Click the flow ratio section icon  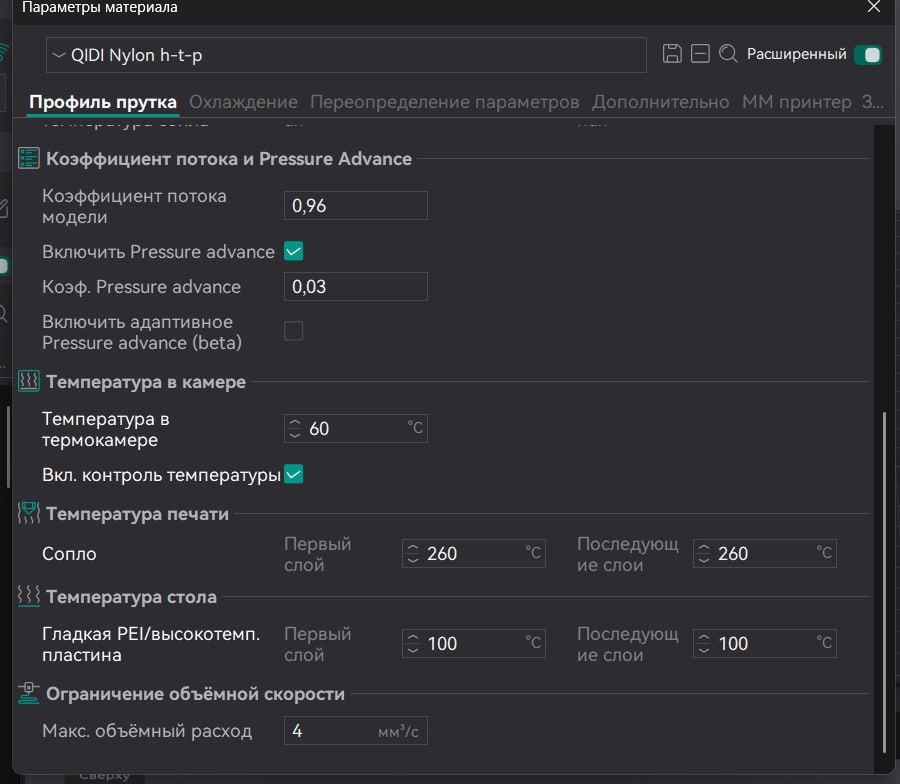(29, 159)
